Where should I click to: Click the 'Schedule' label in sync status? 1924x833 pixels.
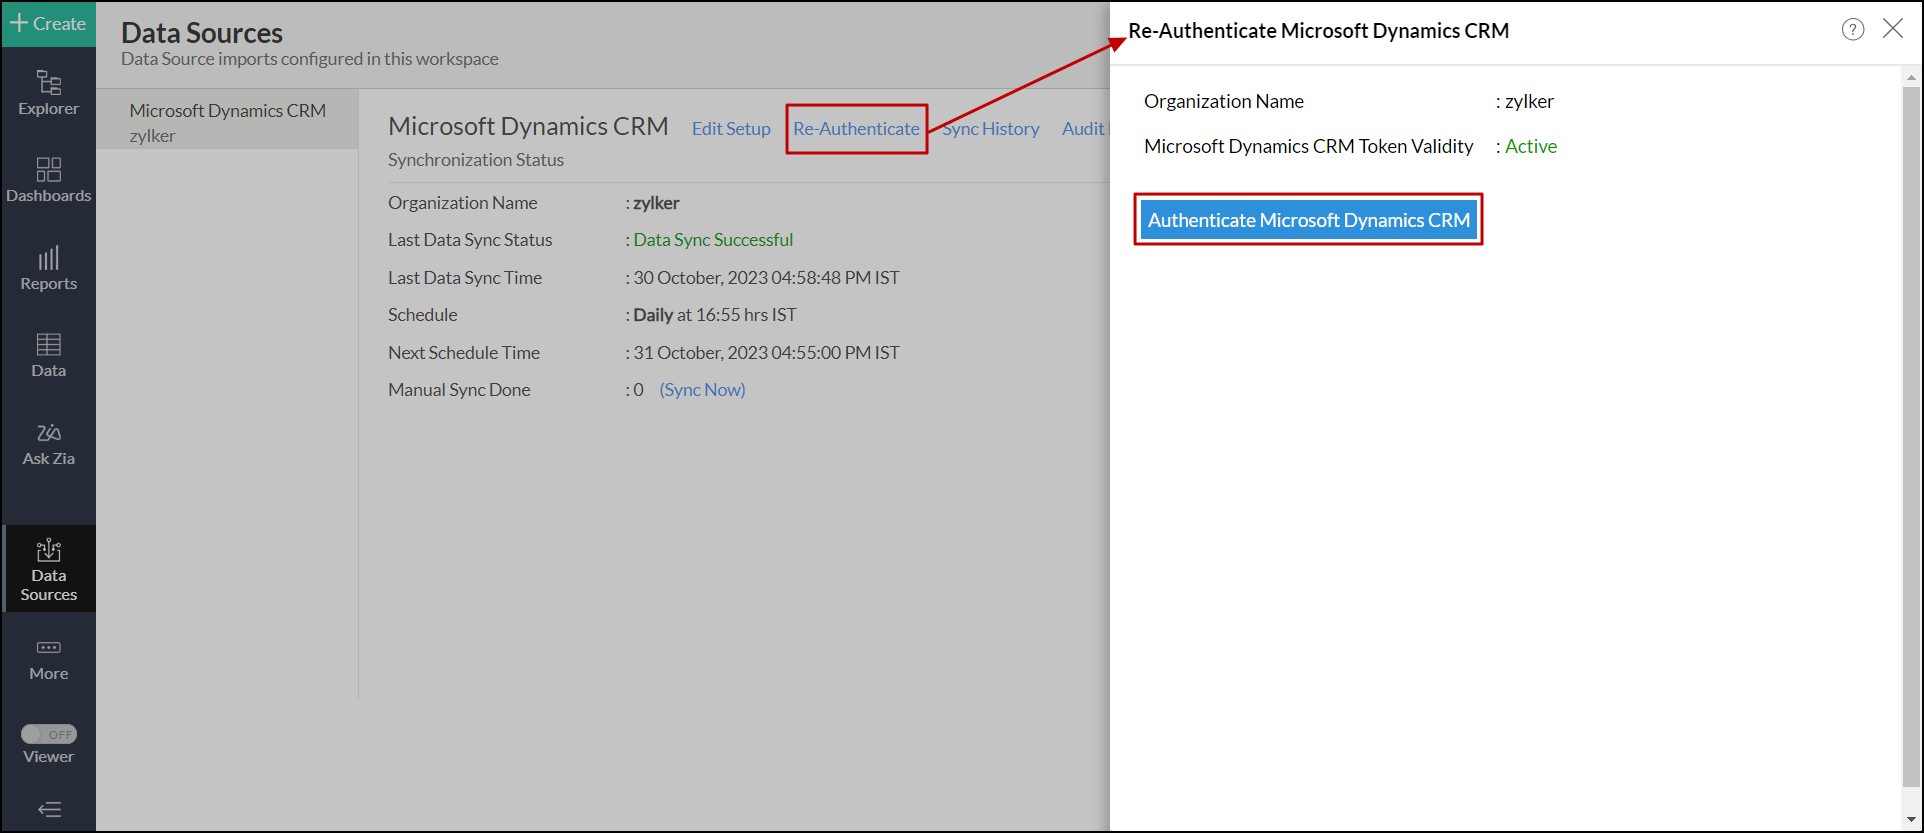(422, 315)
